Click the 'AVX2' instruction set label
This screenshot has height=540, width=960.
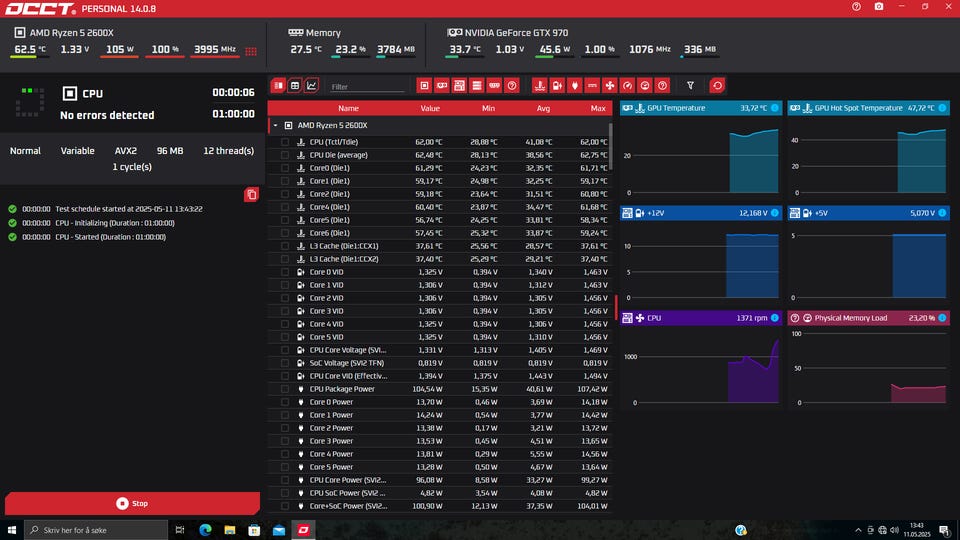pos(126,151)
